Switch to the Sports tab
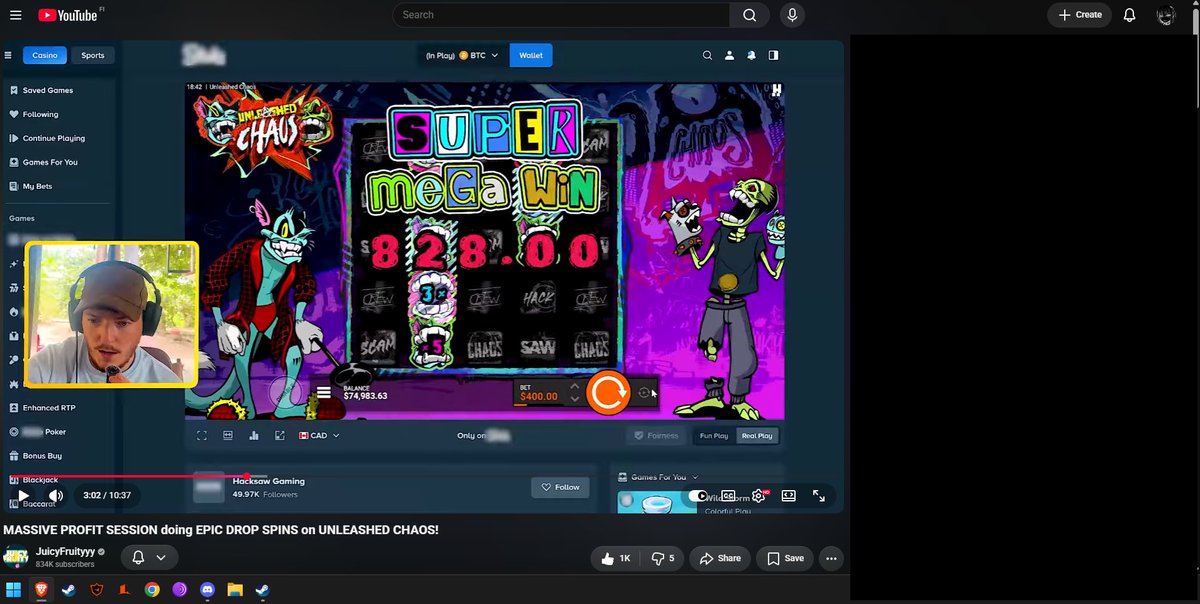 tap(93, 56)
